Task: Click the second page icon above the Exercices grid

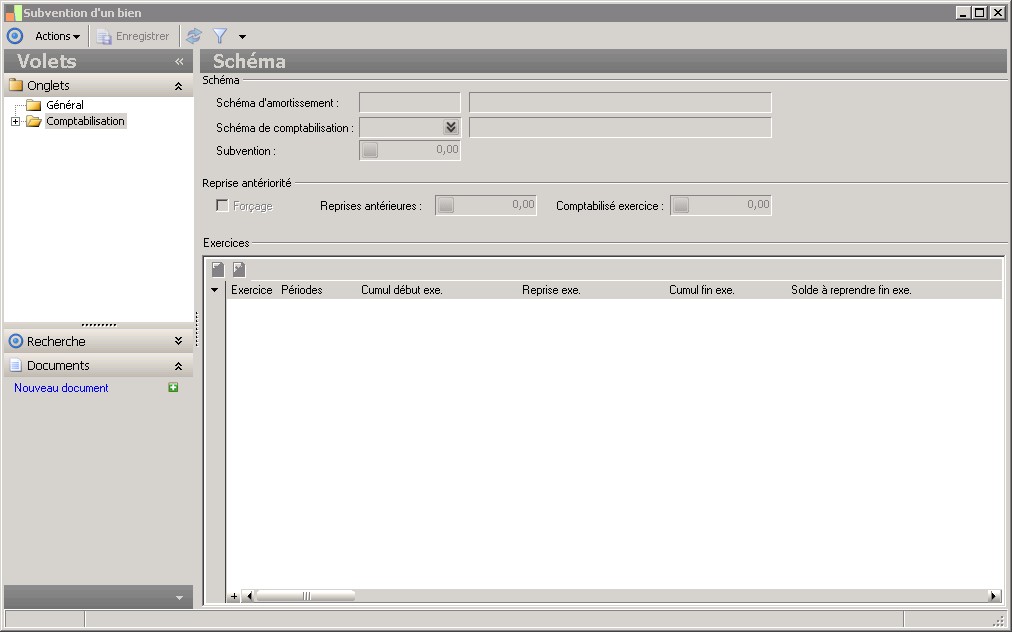Action: click(x=239, y=269)
